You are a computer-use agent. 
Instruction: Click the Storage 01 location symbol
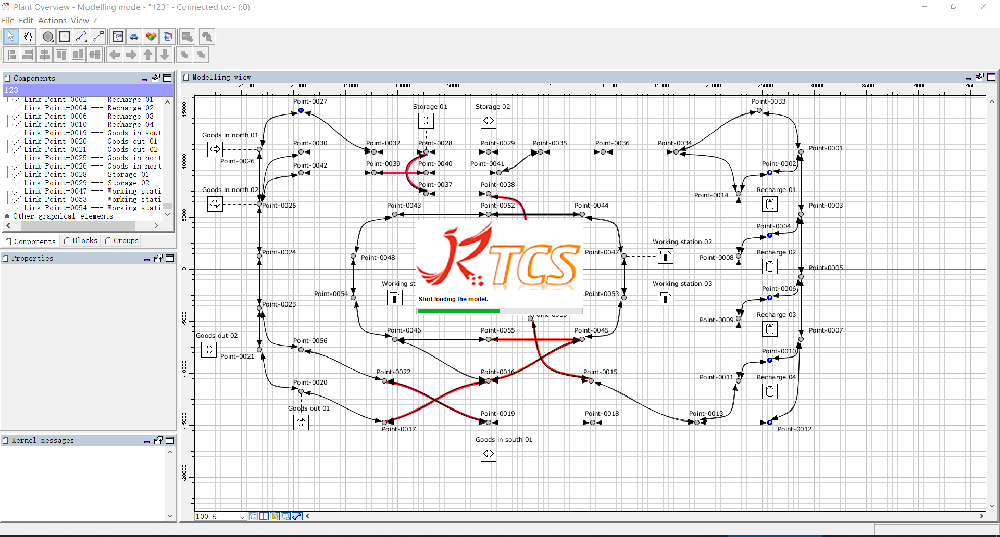[426, 120]
